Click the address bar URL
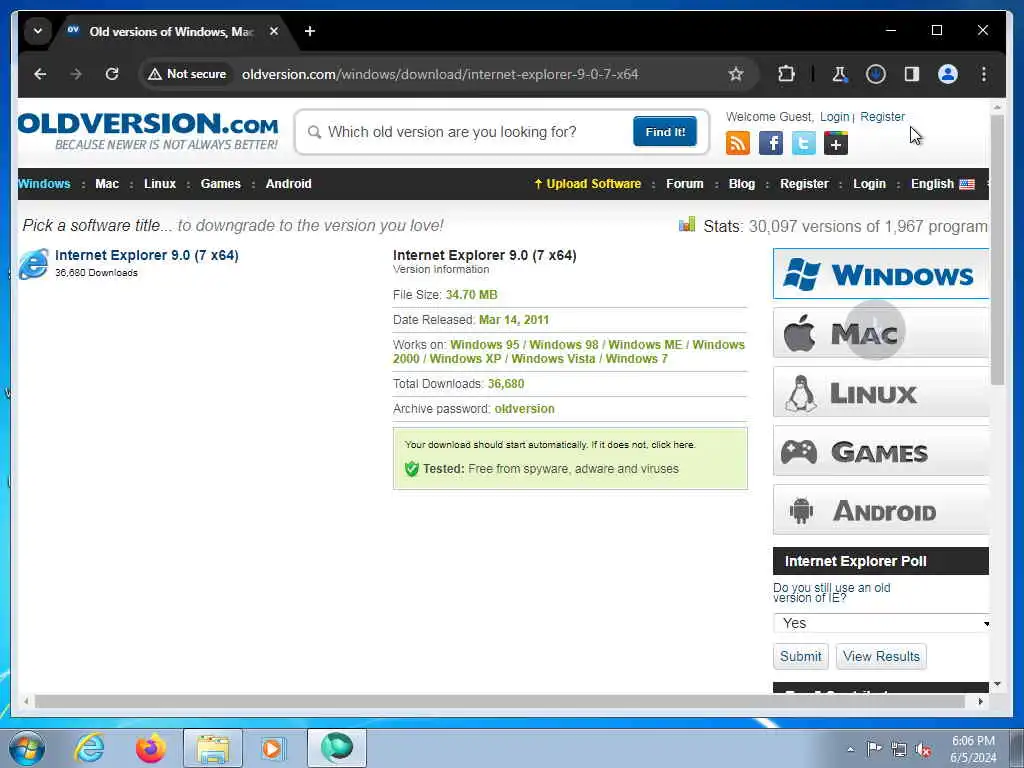This screenshot has width=1024, height=768. pos(440,74)
